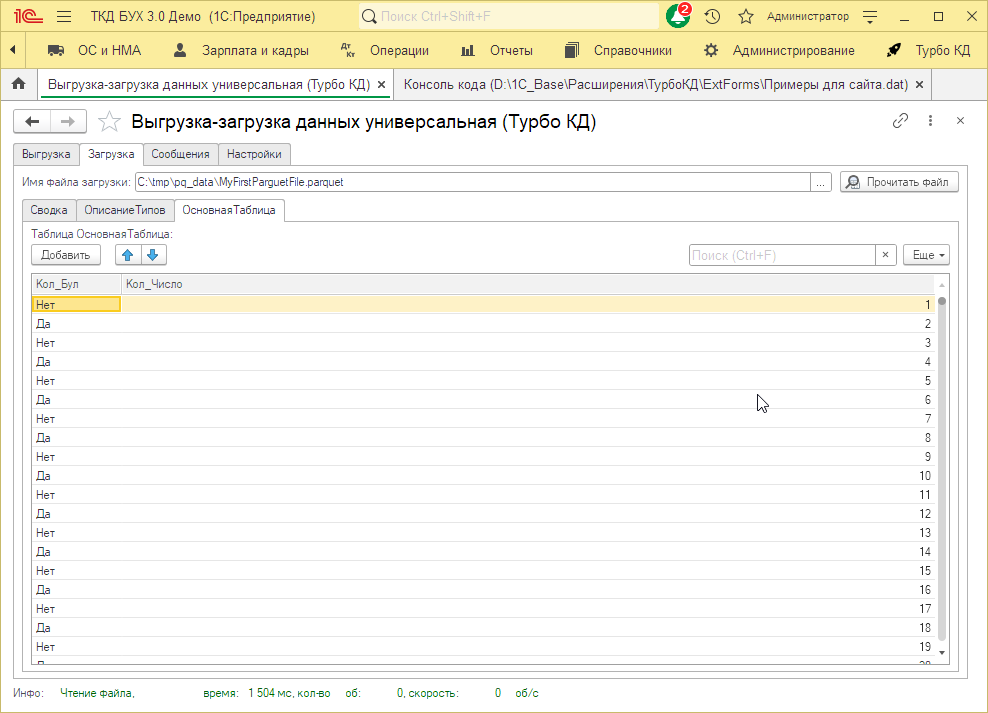Click the back navigation arrow

tap(33, 122)
